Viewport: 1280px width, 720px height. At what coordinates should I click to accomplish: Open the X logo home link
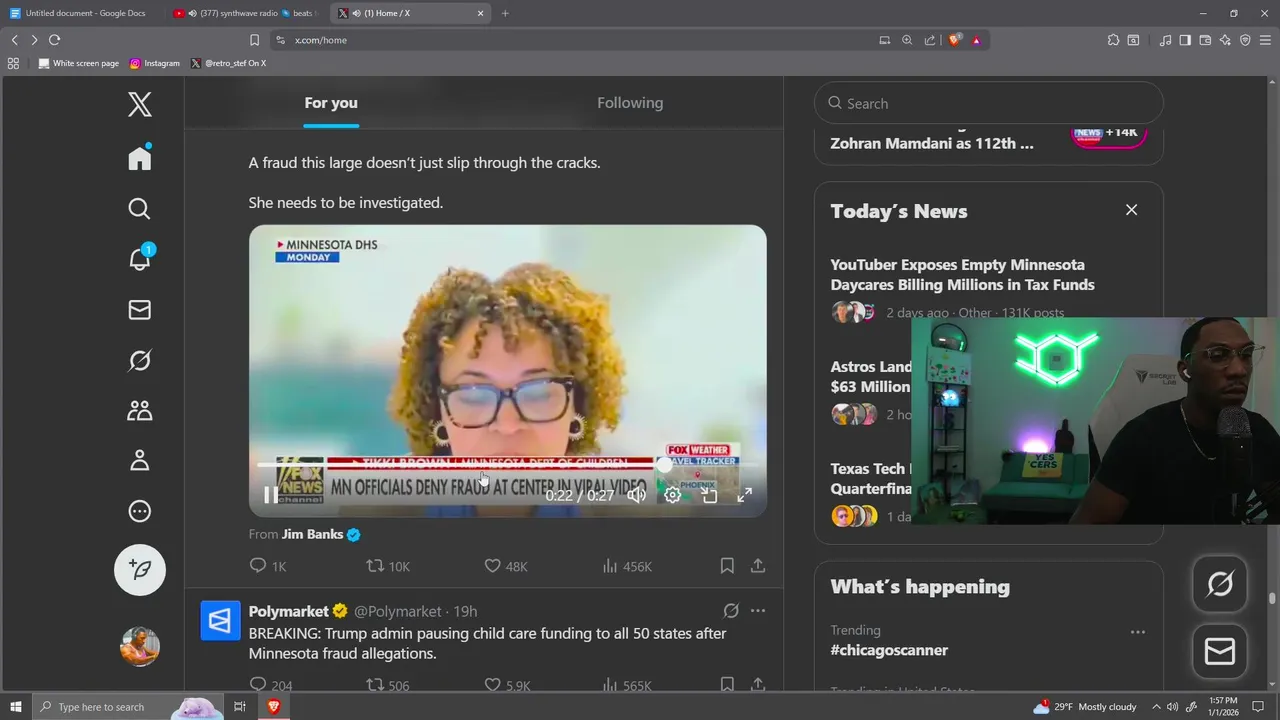(x=140, y=104)
